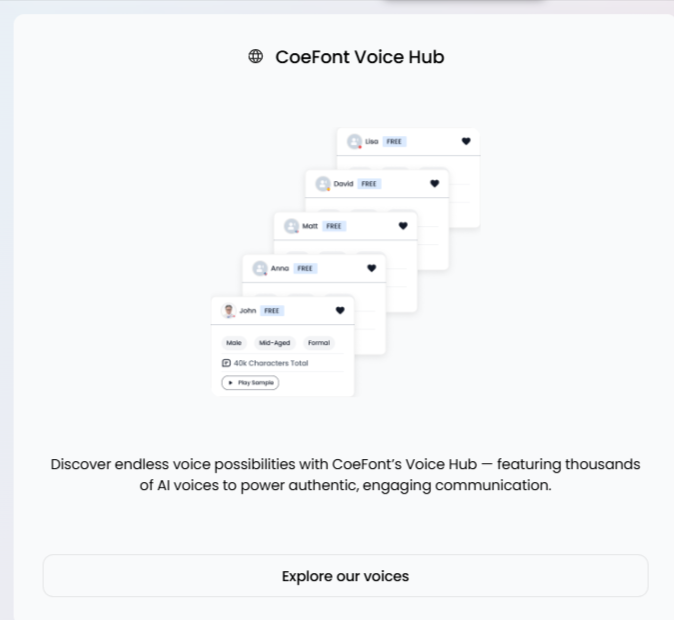674x620 pixels.
Task: Like Matt's voice using the heart icon
Action: pos(403,226)
